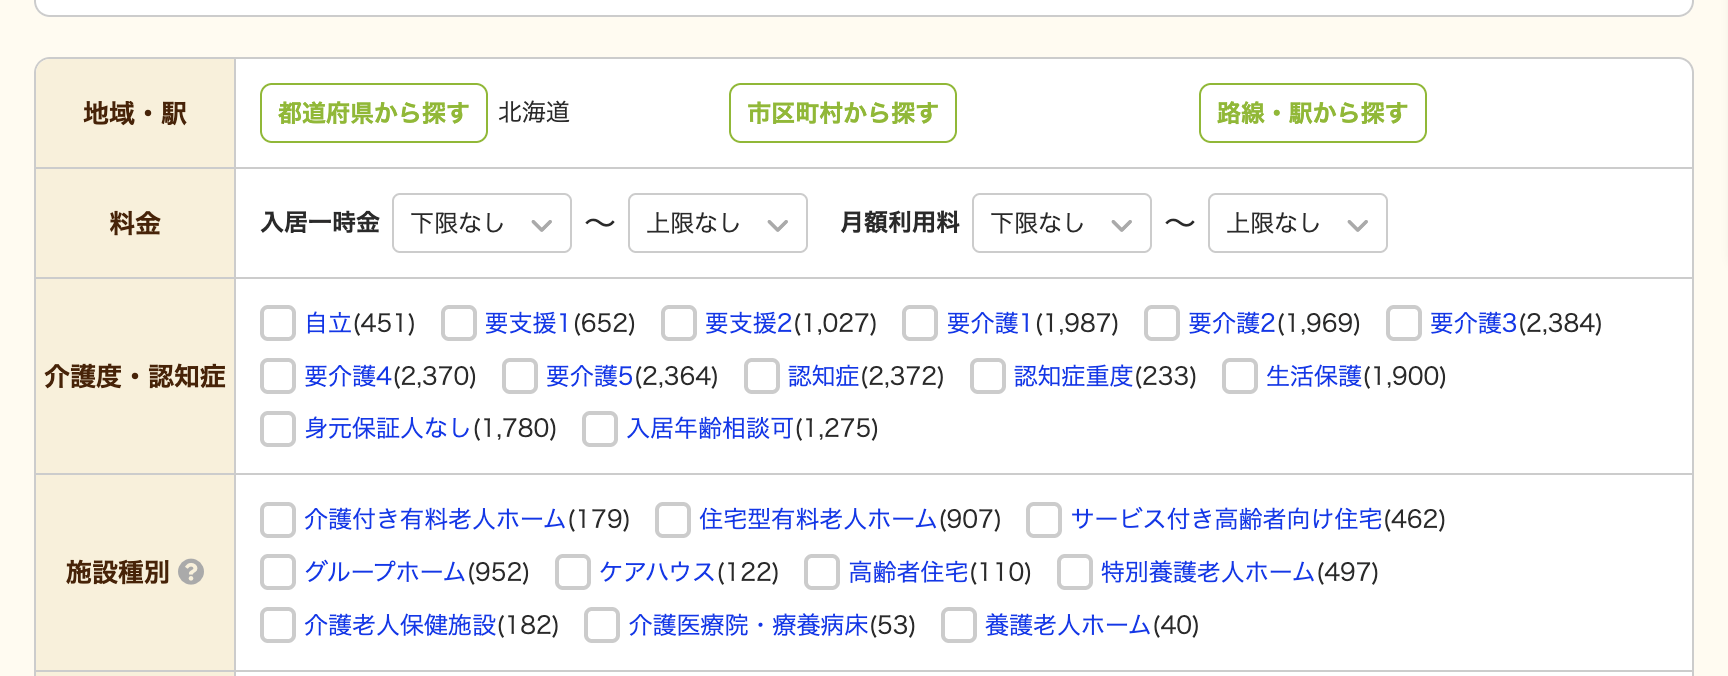The image size is (1728, 676).
Task: Check the 生活保護 checkbox
Action: pos(1239,376)
